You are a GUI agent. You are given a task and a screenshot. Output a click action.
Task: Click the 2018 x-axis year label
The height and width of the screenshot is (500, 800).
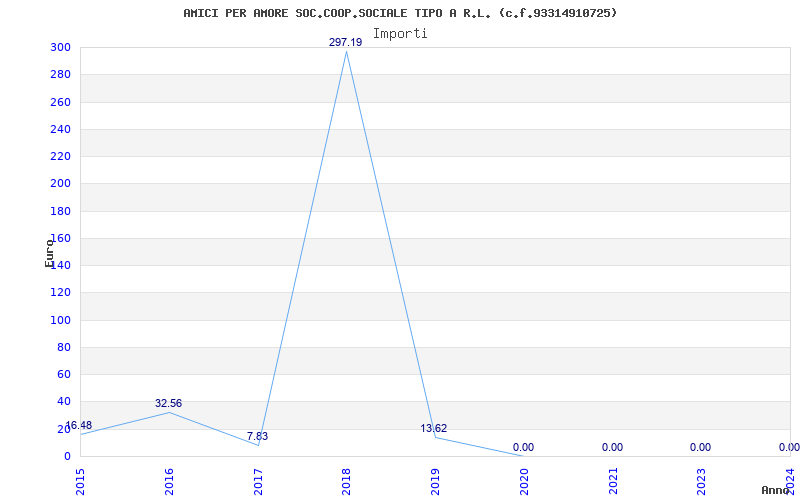346,481
